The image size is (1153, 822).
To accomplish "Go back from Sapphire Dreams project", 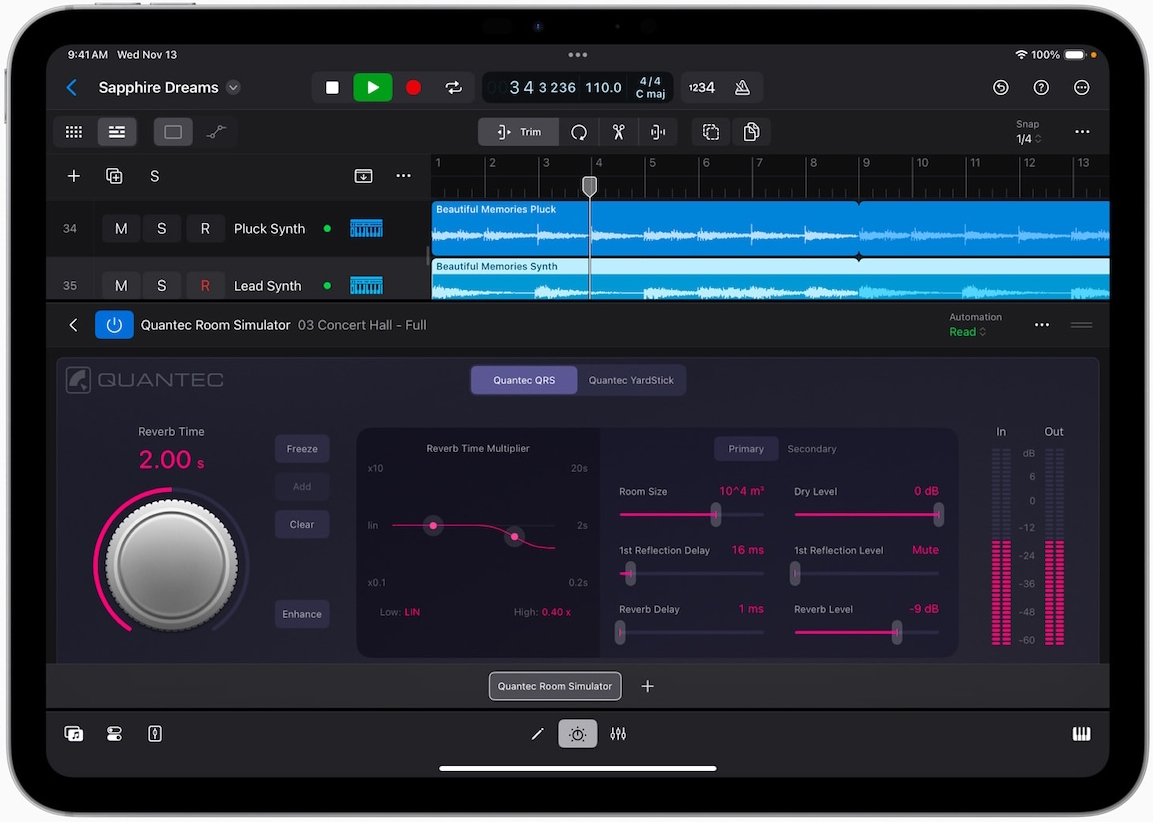I will click(x=71, y=87).
